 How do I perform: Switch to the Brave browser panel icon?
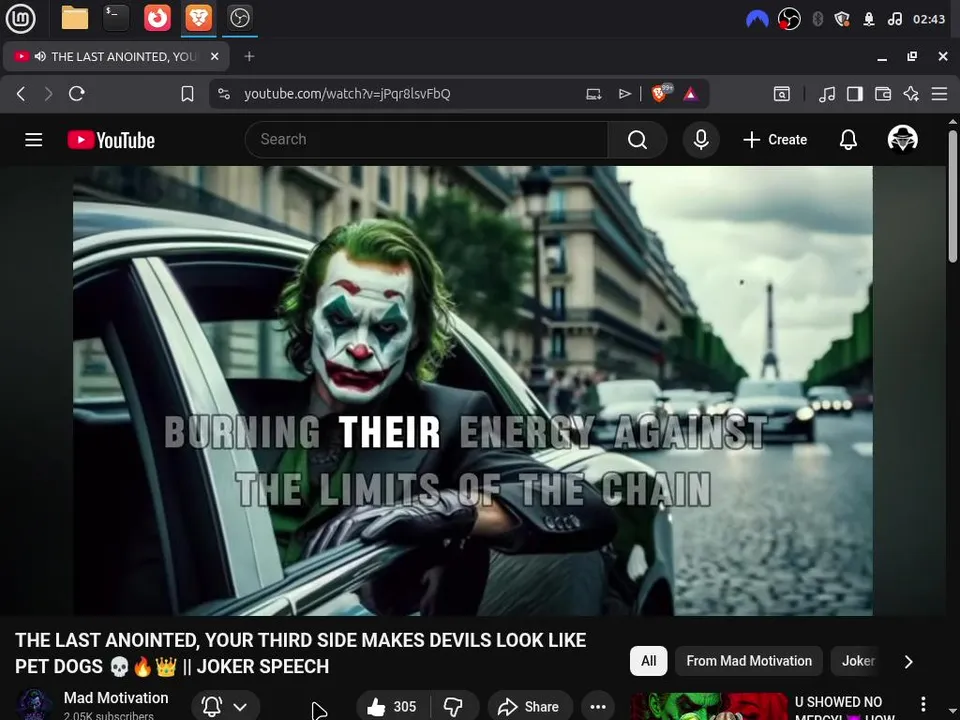198,18
